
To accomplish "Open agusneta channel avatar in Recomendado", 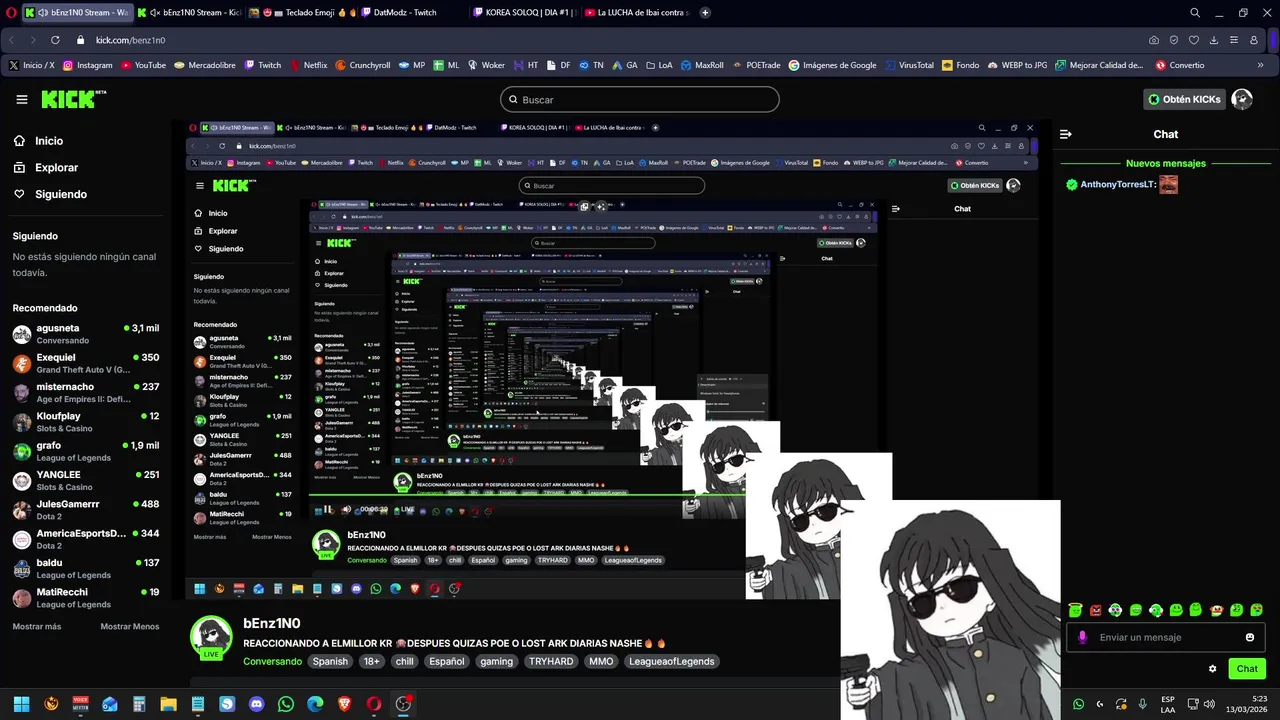I will [22, 334].
